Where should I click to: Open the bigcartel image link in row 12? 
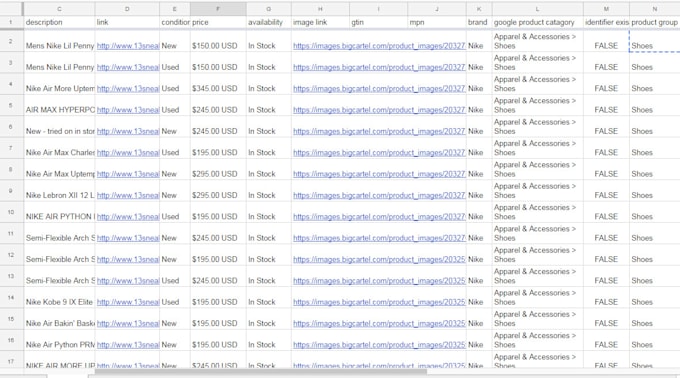click(379, 259)
